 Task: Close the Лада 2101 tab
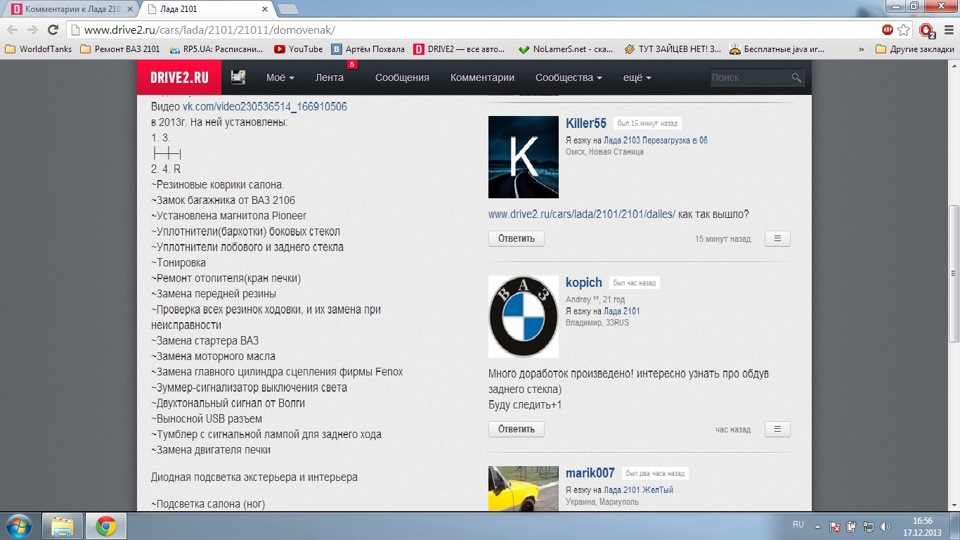(x=264, y=9)
